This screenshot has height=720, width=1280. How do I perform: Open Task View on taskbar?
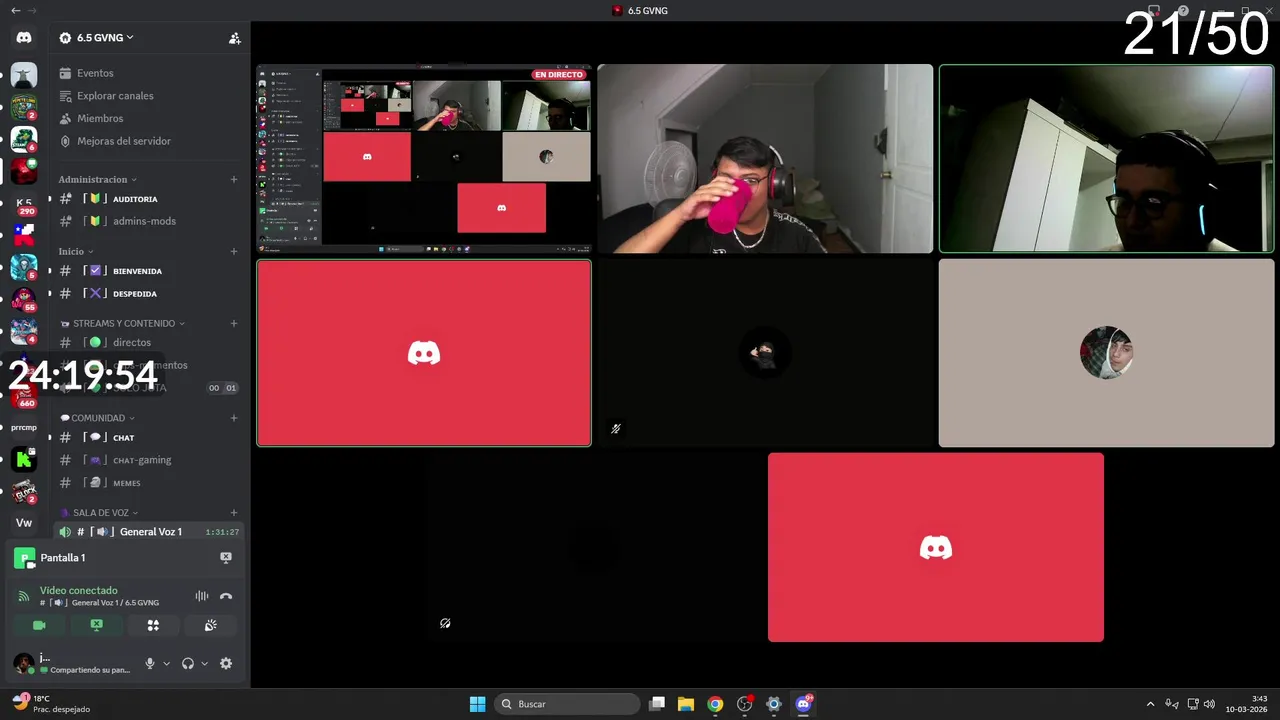click(657, 704)
